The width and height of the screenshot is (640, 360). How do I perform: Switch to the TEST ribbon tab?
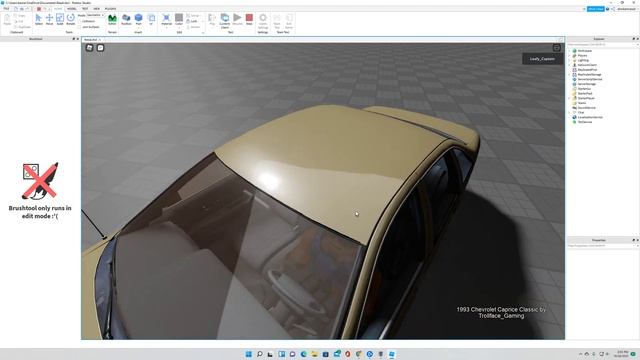[x=85, y=9]
